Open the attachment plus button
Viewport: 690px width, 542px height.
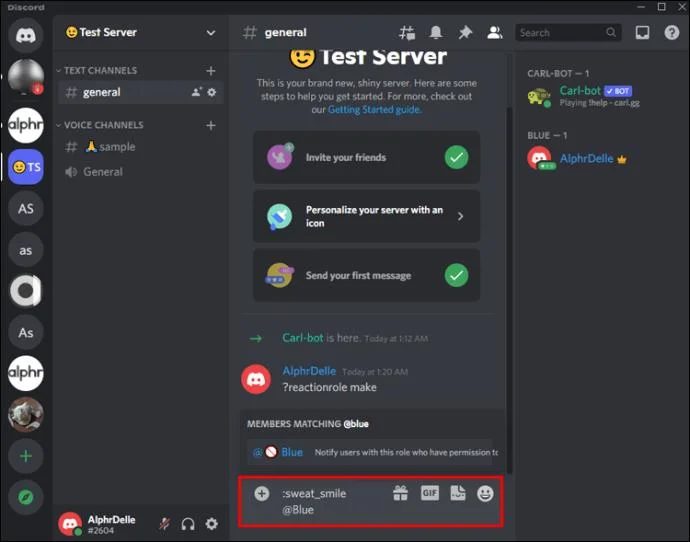pos(261,493)
